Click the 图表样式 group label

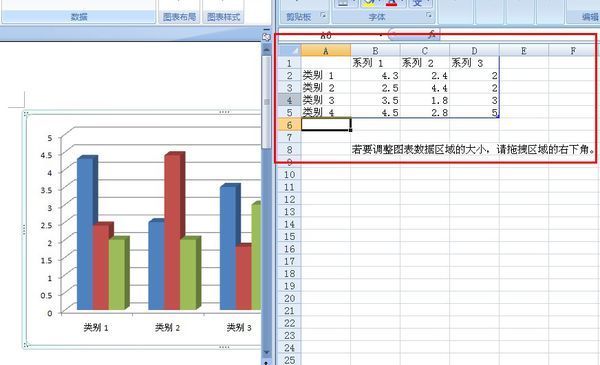(223, 17)
